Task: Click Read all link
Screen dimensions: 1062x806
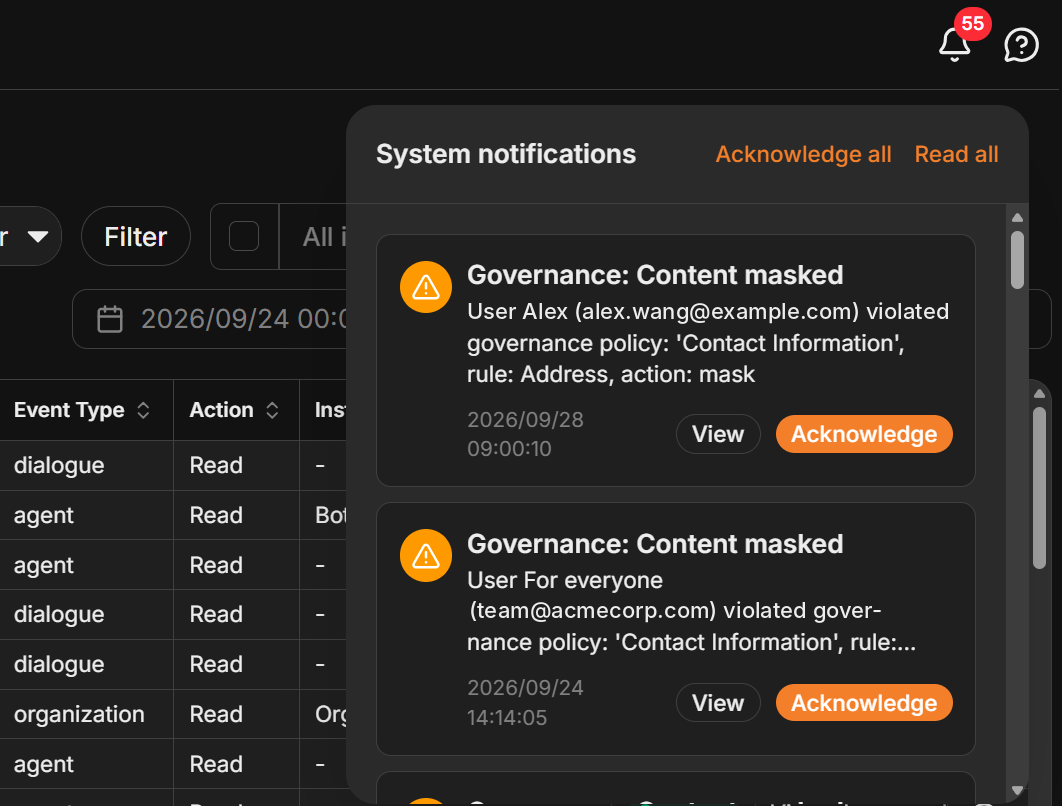Action: click(x=956, y=154)
